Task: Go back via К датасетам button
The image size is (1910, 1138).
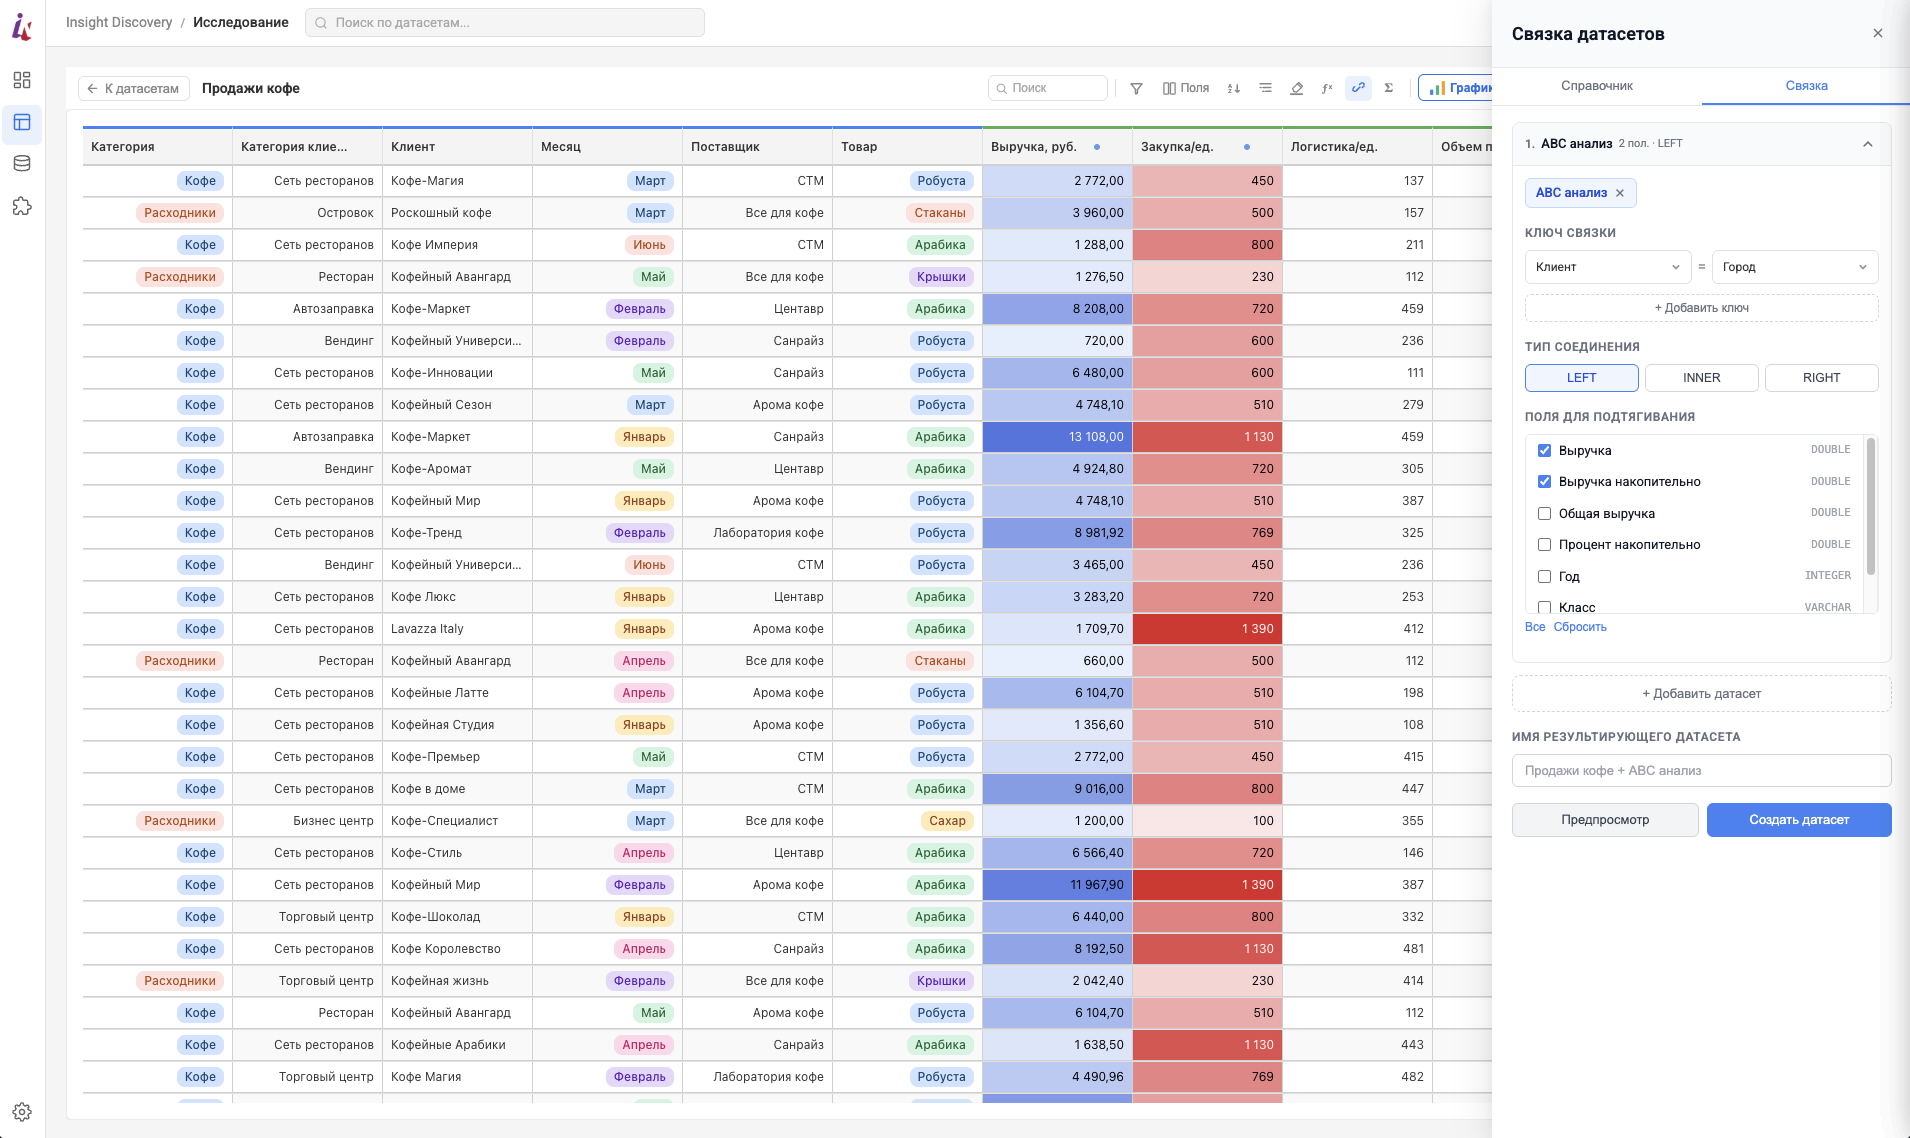Action: coord(133,88)
